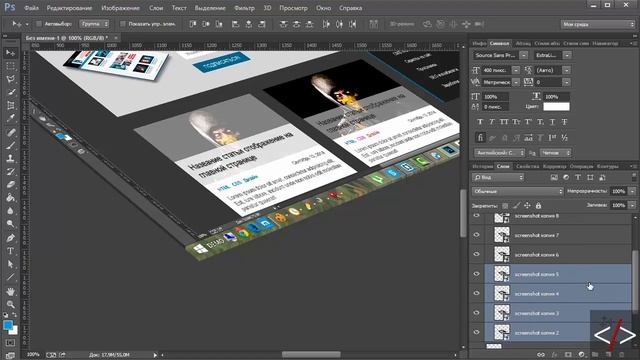
Task: Select the Eraser tool
Action: coord(11,184)
